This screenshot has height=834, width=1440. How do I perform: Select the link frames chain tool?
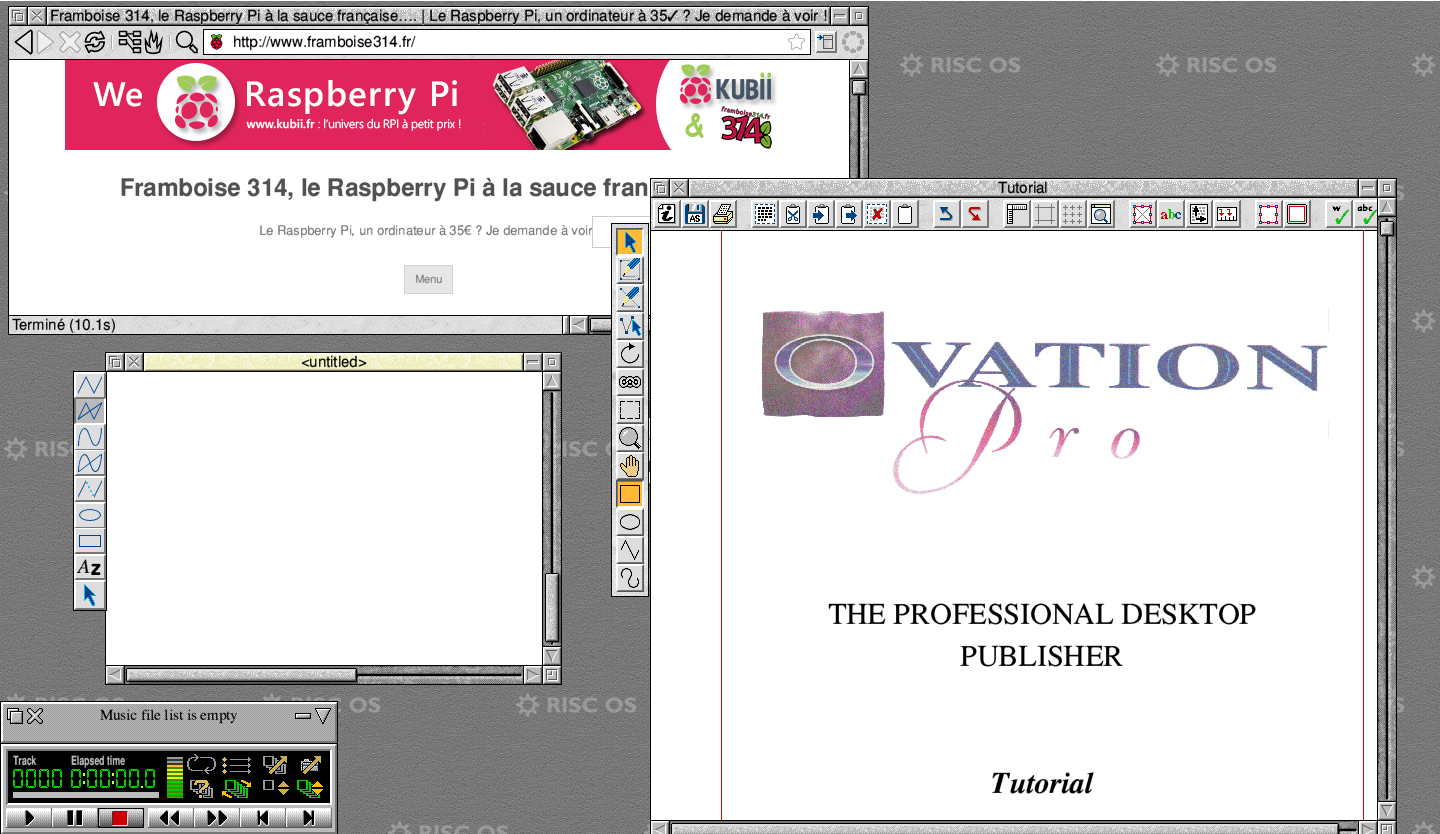[x=630, y=382]
